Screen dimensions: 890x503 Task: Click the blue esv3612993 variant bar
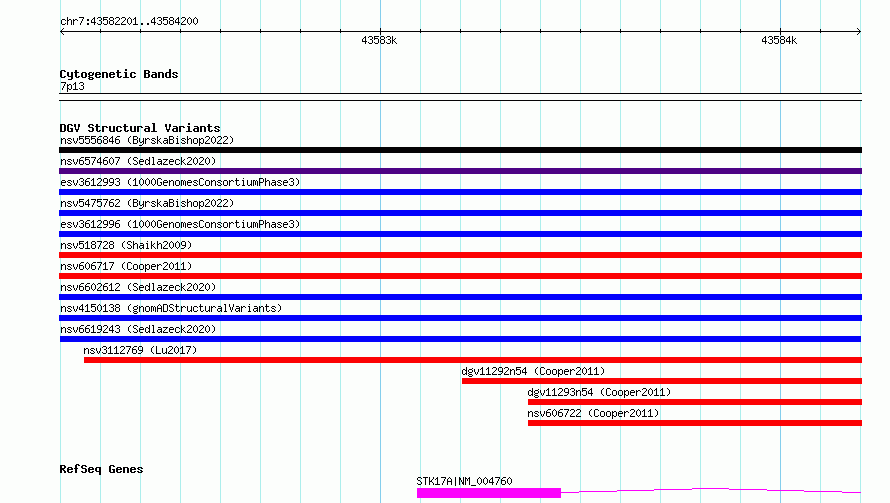pyautogui.click(x=460, y=192)
